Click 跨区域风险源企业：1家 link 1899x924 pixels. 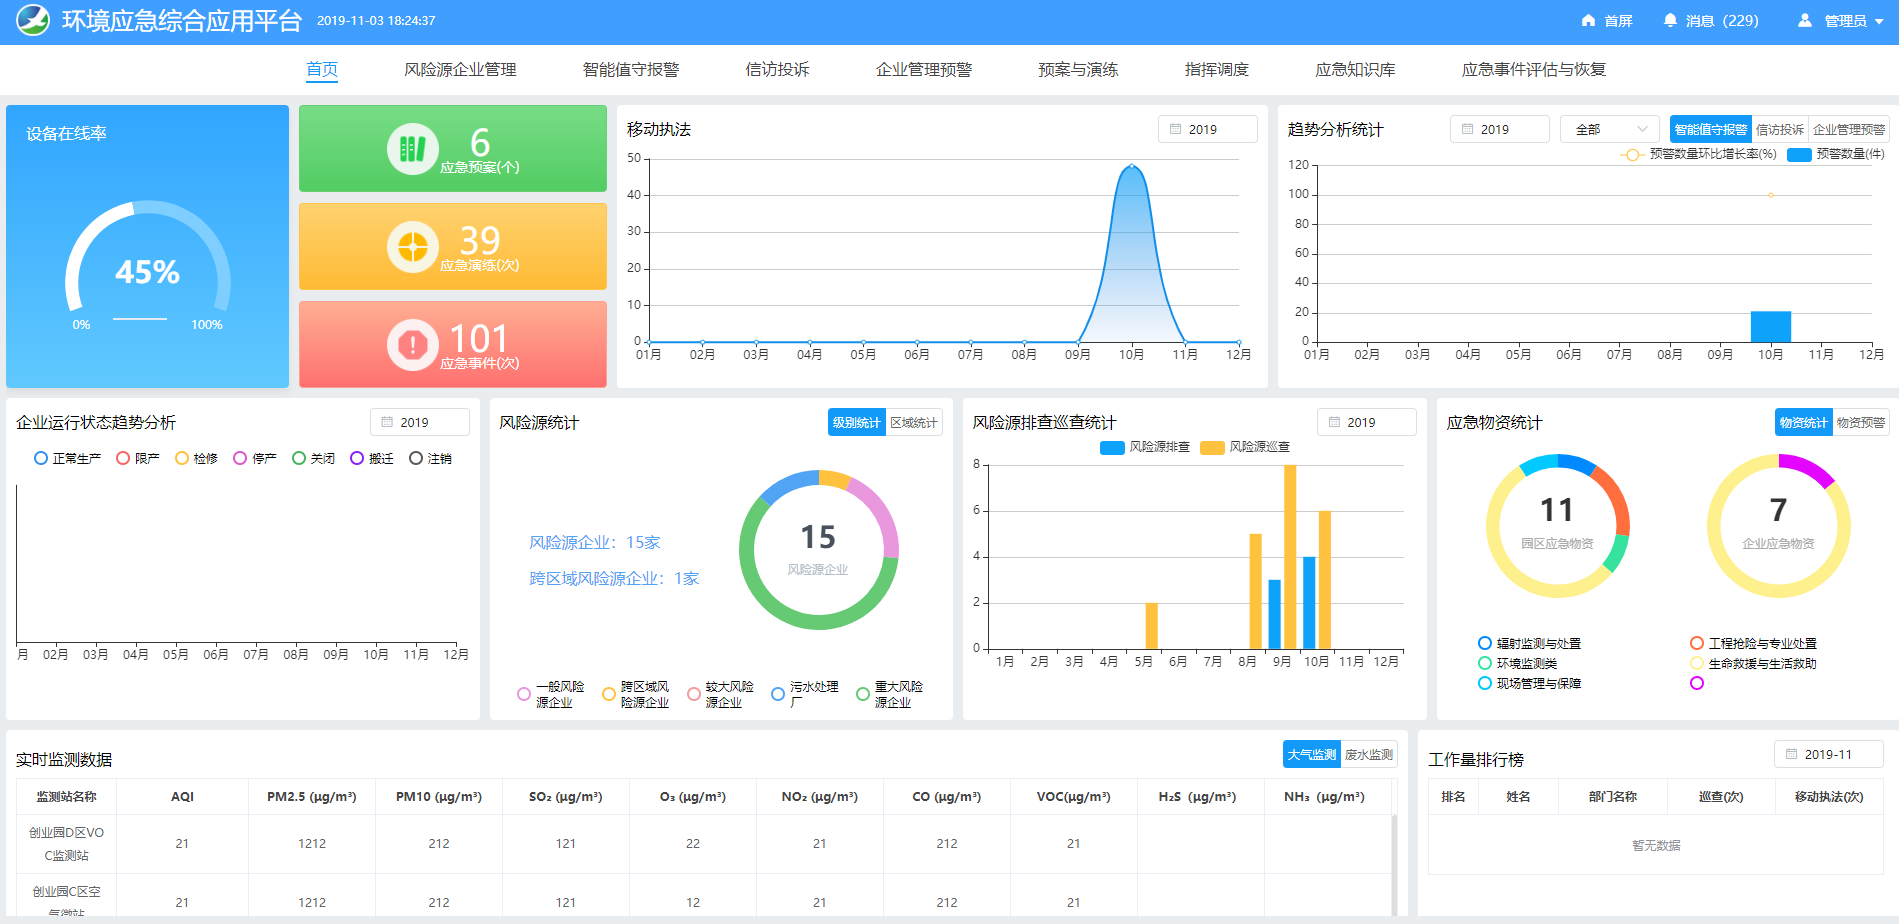[x=614, y=578]
